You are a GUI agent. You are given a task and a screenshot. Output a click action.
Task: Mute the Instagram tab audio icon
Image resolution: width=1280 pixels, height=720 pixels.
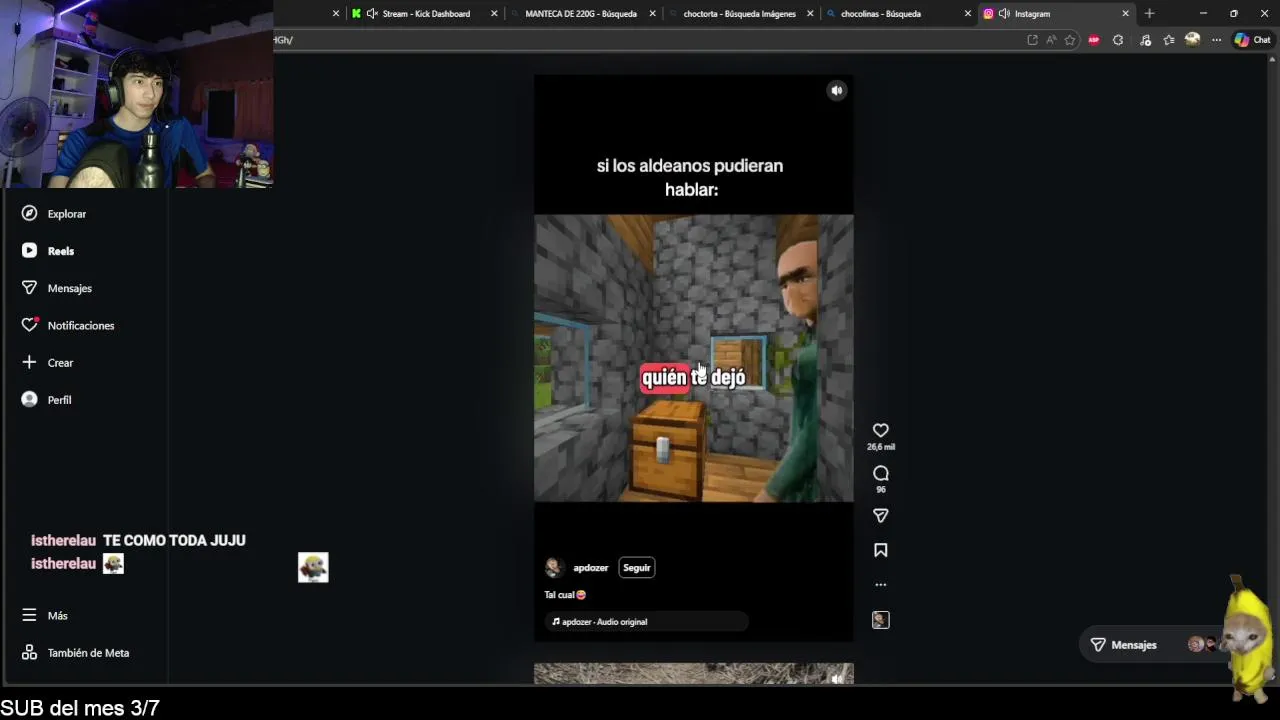pos(1004,14)
